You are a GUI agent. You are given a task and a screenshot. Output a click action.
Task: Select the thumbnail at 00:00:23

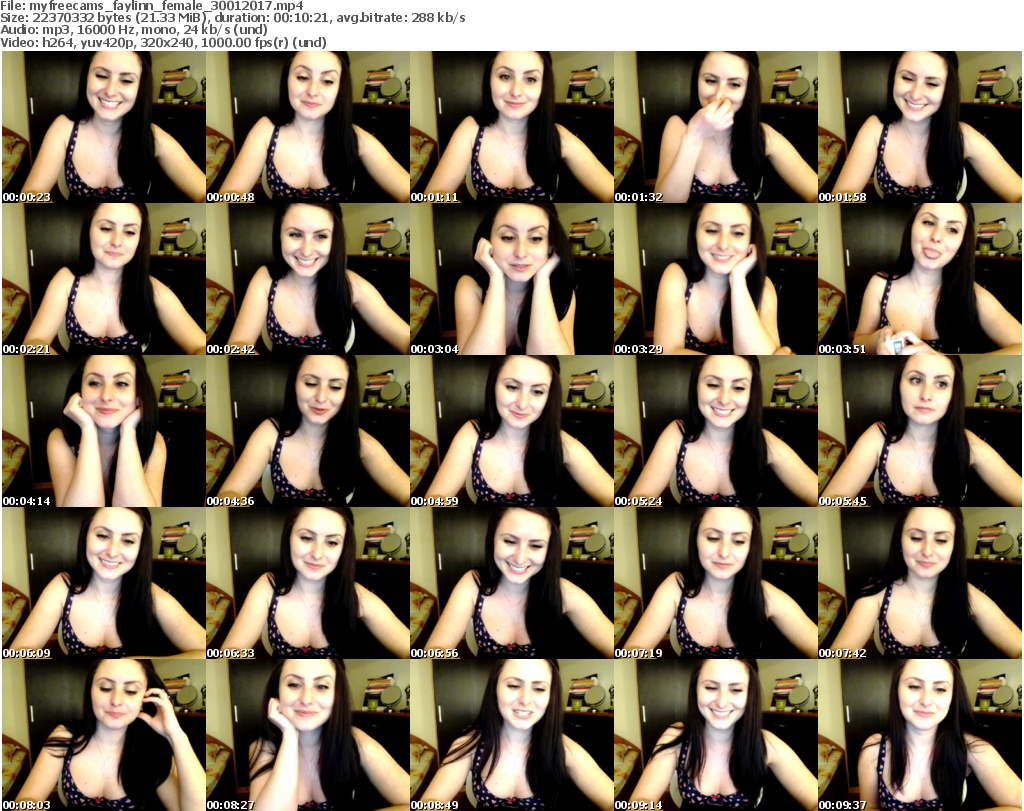(x=104, y=127)
